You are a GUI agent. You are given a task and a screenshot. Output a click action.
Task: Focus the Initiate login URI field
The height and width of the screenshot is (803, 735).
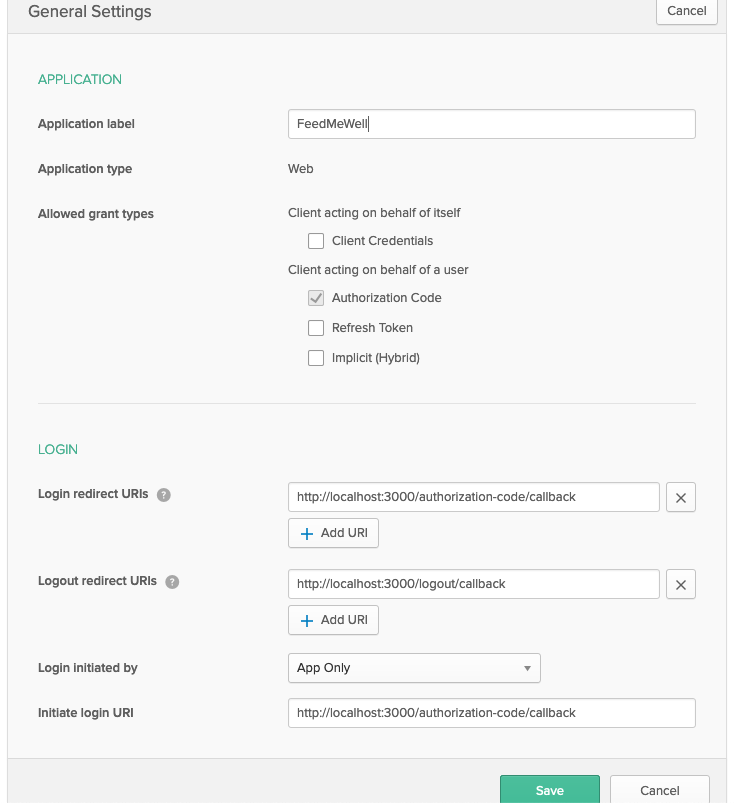(x=491, y=713)
